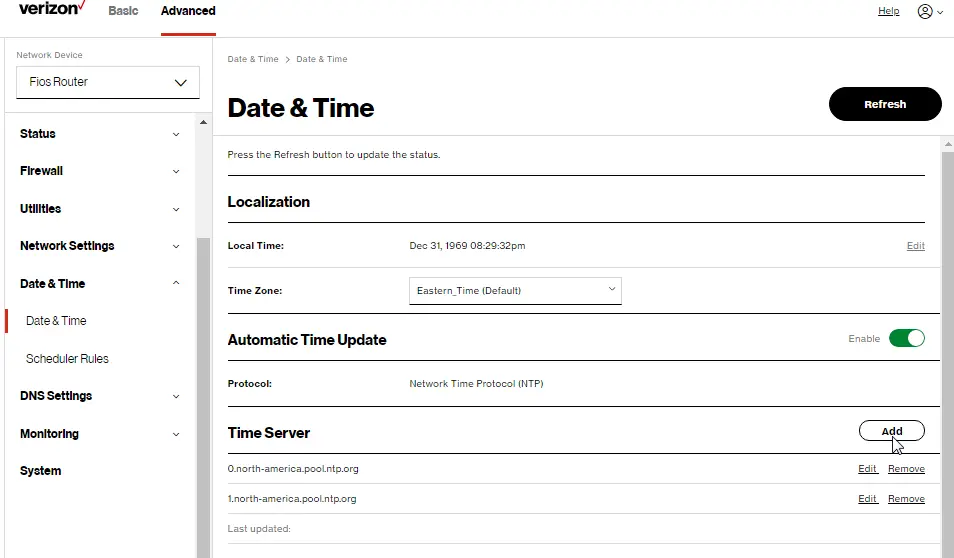
Task: Click the Verizon logo
Action: [52, 8]
